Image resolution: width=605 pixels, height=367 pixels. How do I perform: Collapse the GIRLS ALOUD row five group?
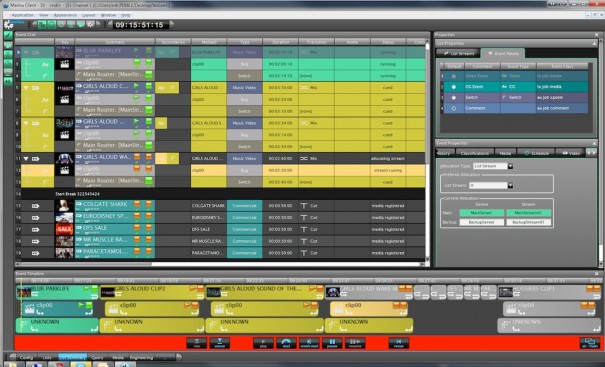click(x=26, y=88)
